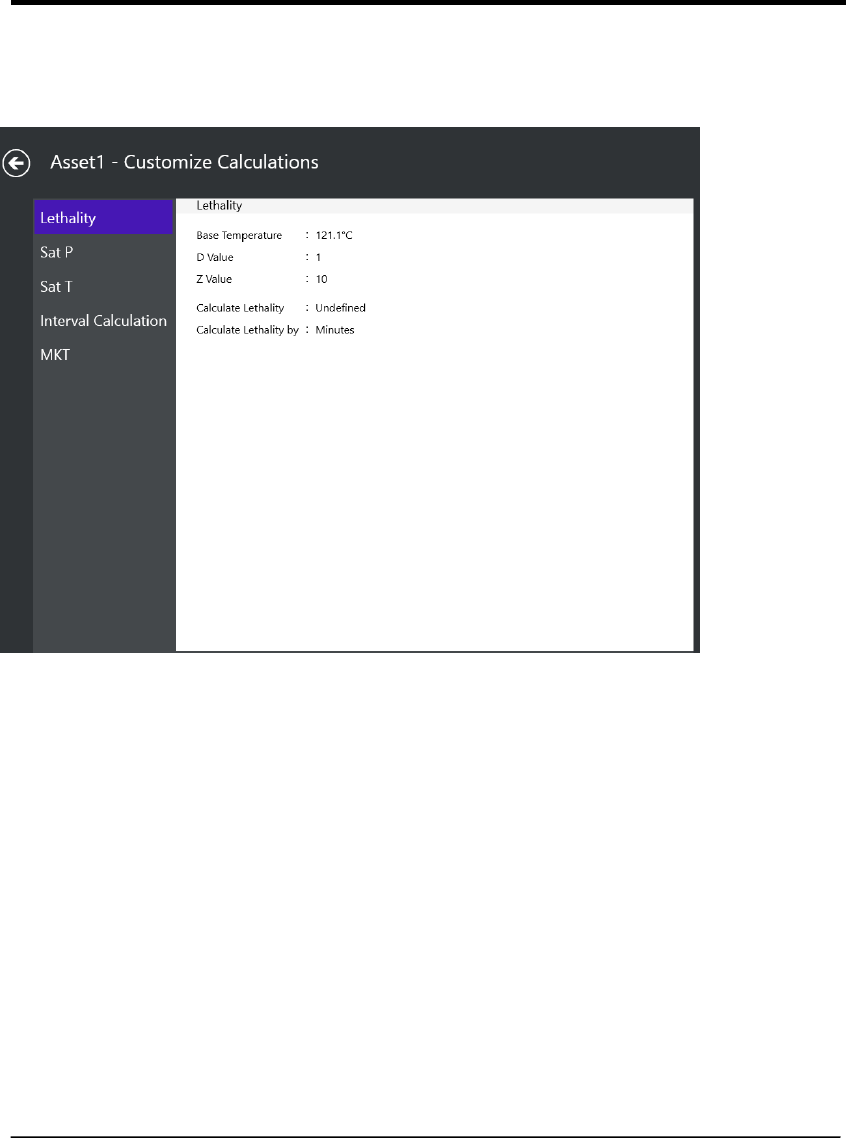Select the Lethality tab

point(103,217)
